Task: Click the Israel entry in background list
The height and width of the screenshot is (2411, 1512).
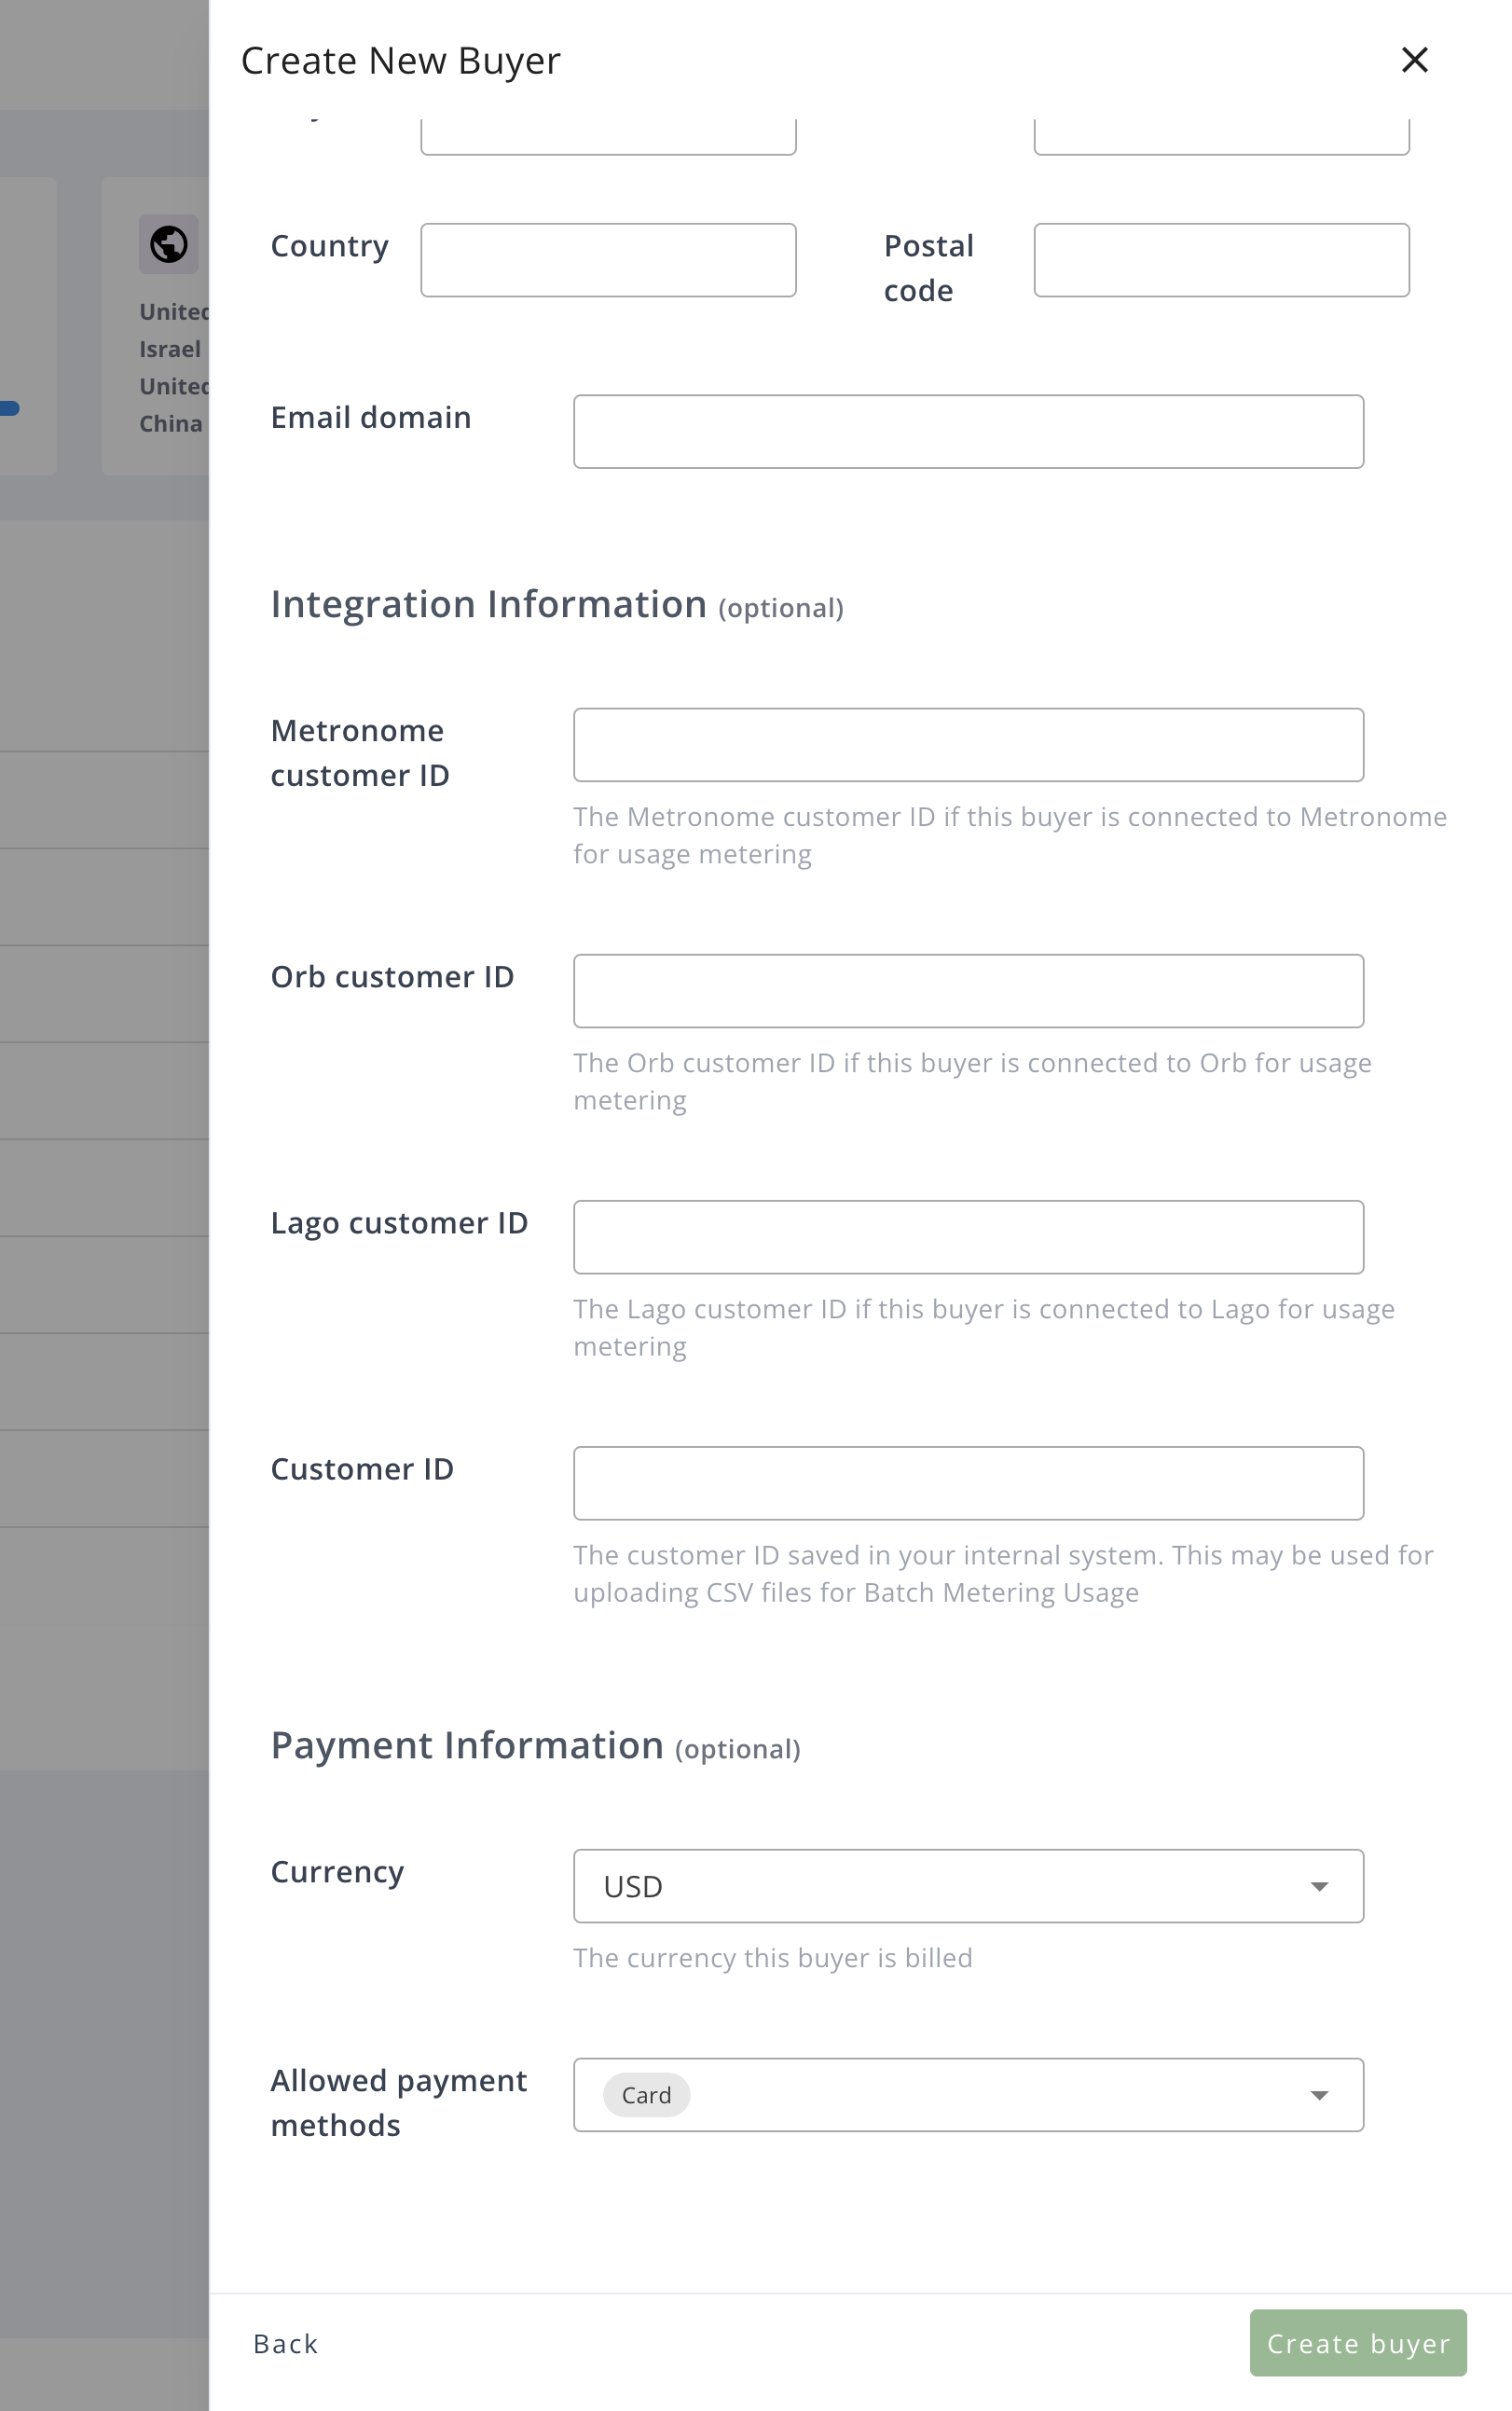Action: (170, 349)
